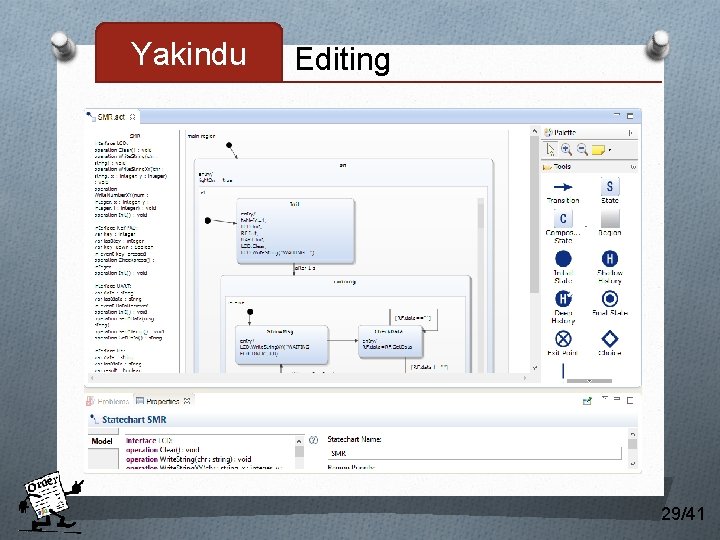Open the note tool dropdown arrow
720x540 pixels.
pyautogui.click(x=610, y=150)
